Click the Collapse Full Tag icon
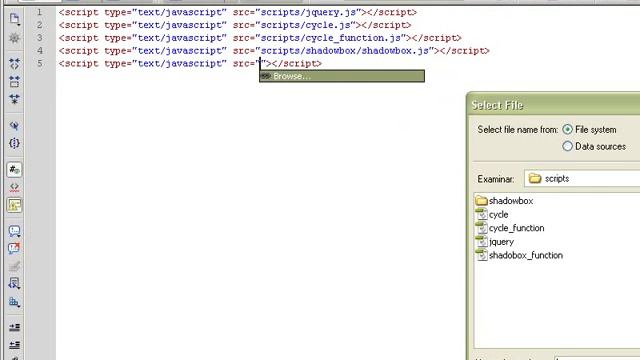This screenshot has height=360, width=640. pos(14,64)
